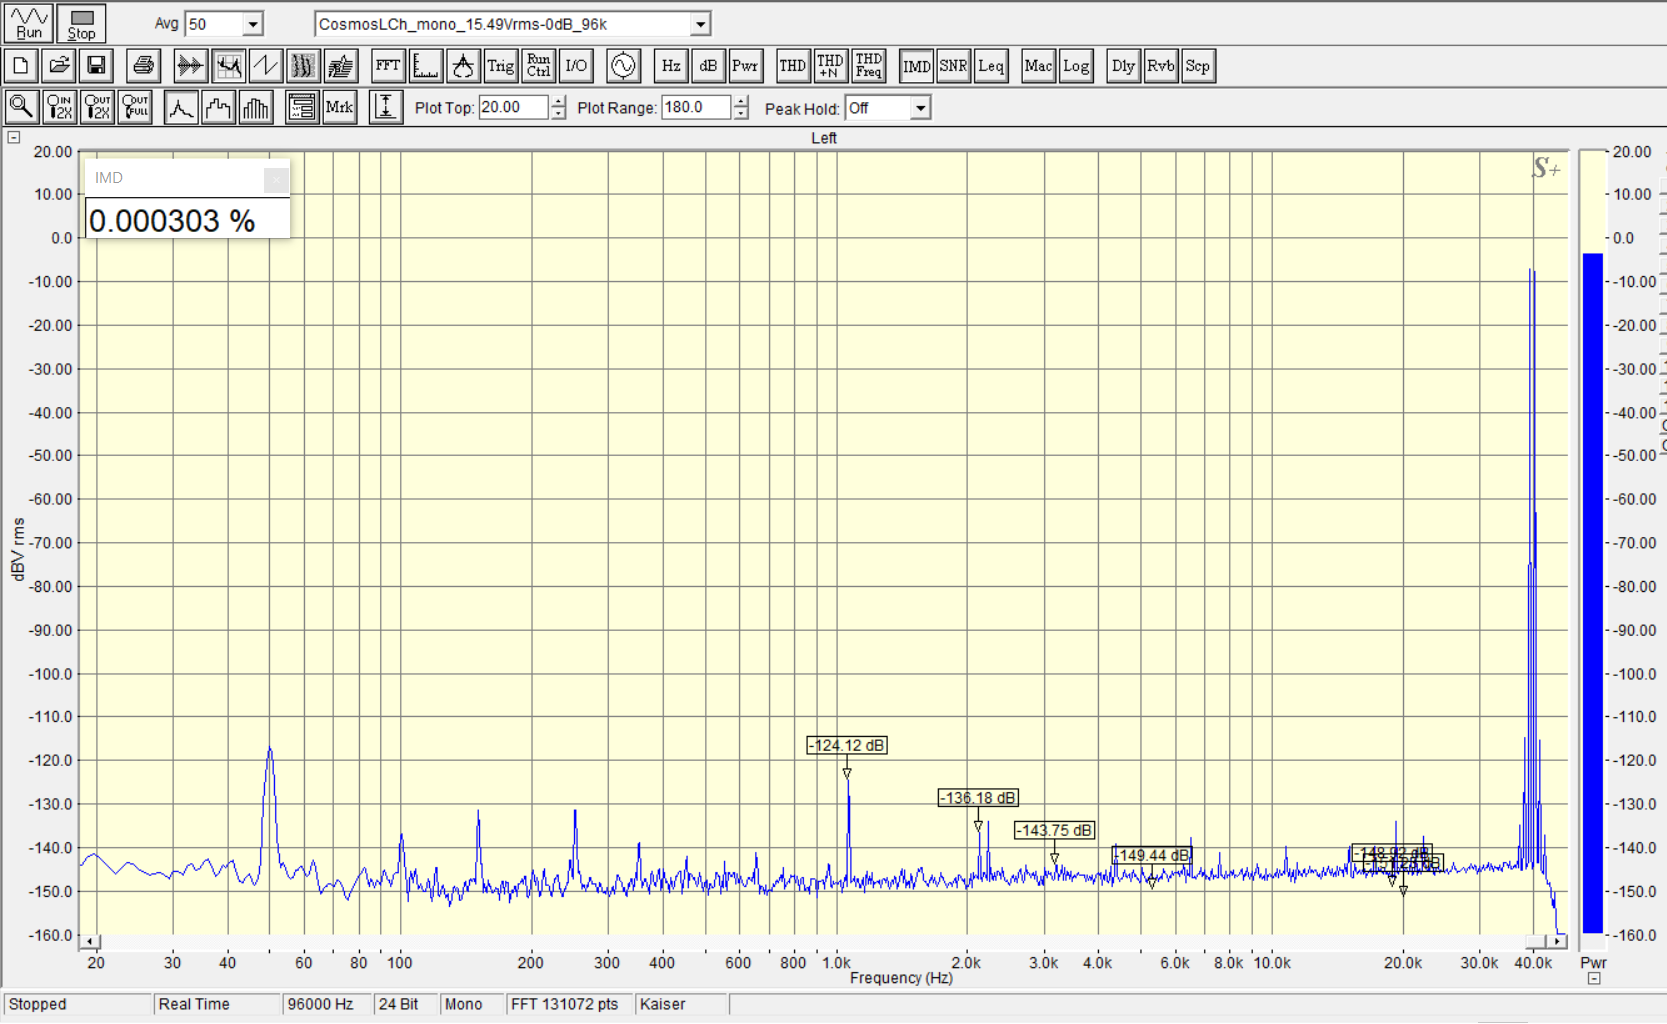1667x1024 pixels.
Task: Select the bar graph plot style
Action: tap(256, 107)
